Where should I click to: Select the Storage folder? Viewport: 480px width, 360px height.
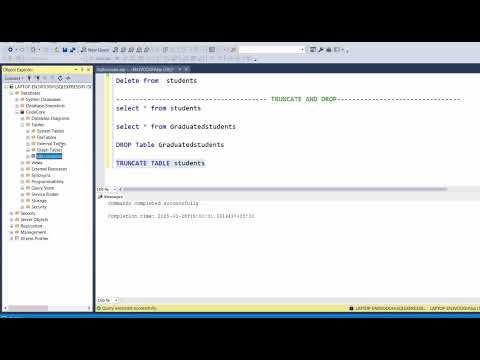[x=39, y=201]
